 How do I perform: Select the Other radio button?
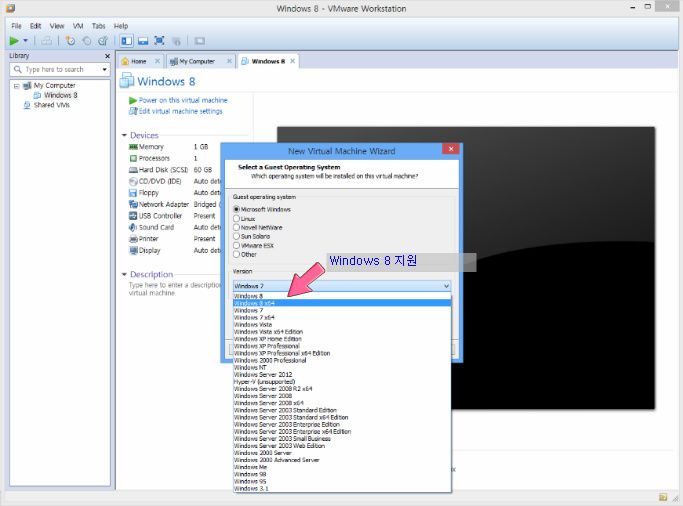(x=237, y=254)
